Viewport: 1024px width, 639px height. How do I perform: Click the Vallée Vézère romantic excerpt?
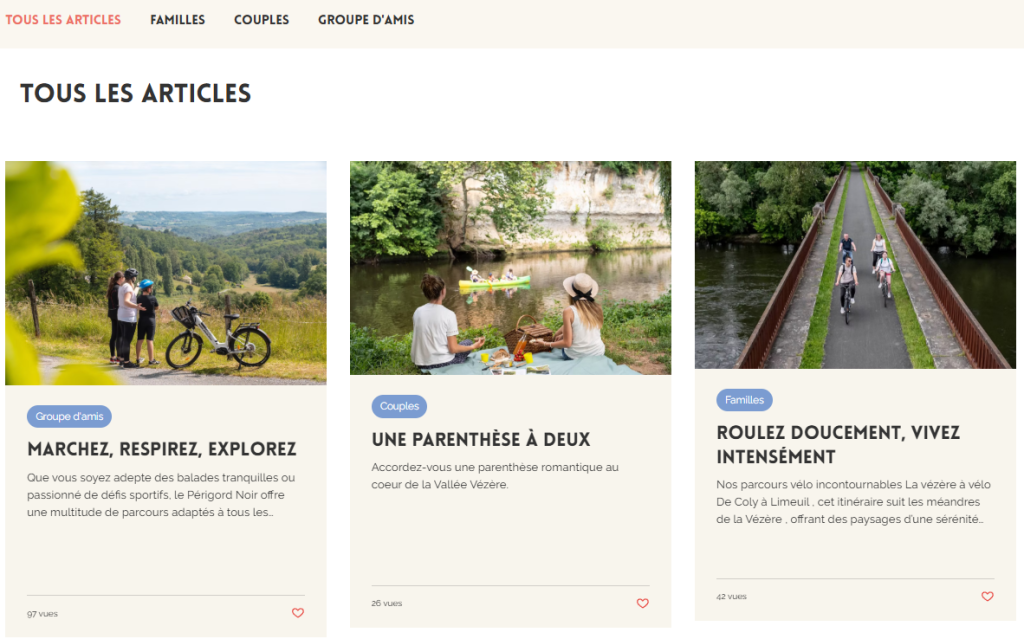495,476
